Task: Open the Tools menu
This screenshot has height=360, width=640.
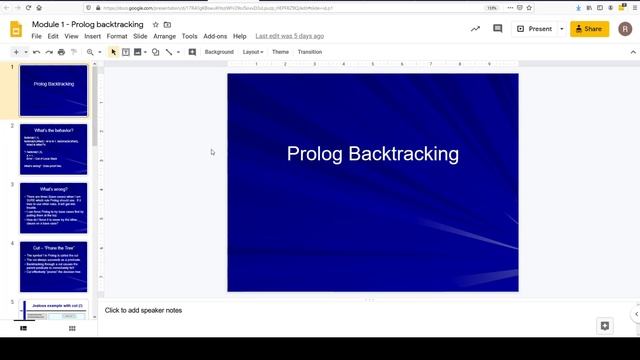Action: [189, 36]
